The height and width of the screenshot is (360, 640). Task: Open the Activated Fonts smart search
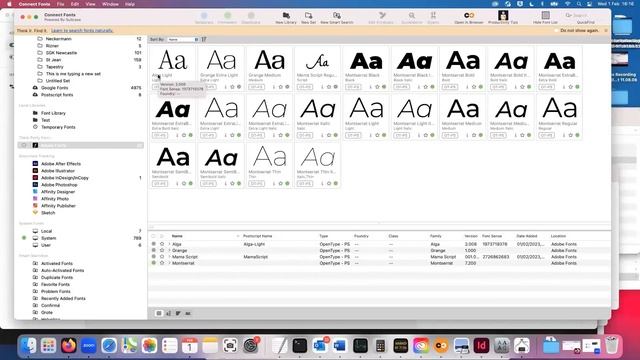[x=57, y=264]
